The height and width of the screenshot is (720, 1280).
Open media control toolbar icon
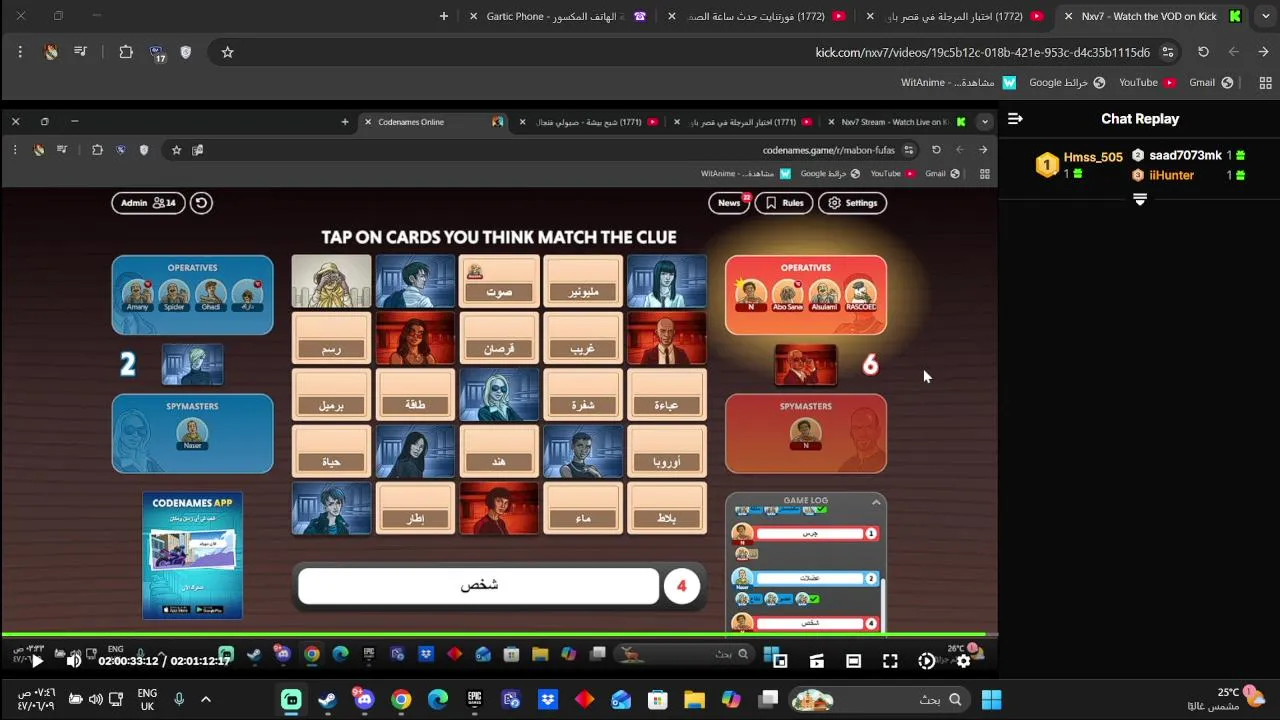click(80, 52)
